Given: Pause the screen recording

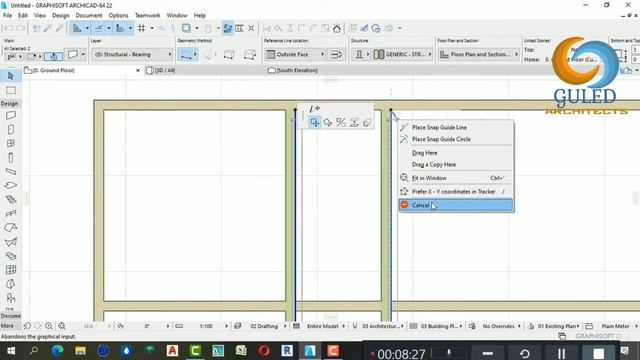Looking at the screenshot, I should click(x=561, y=353).
